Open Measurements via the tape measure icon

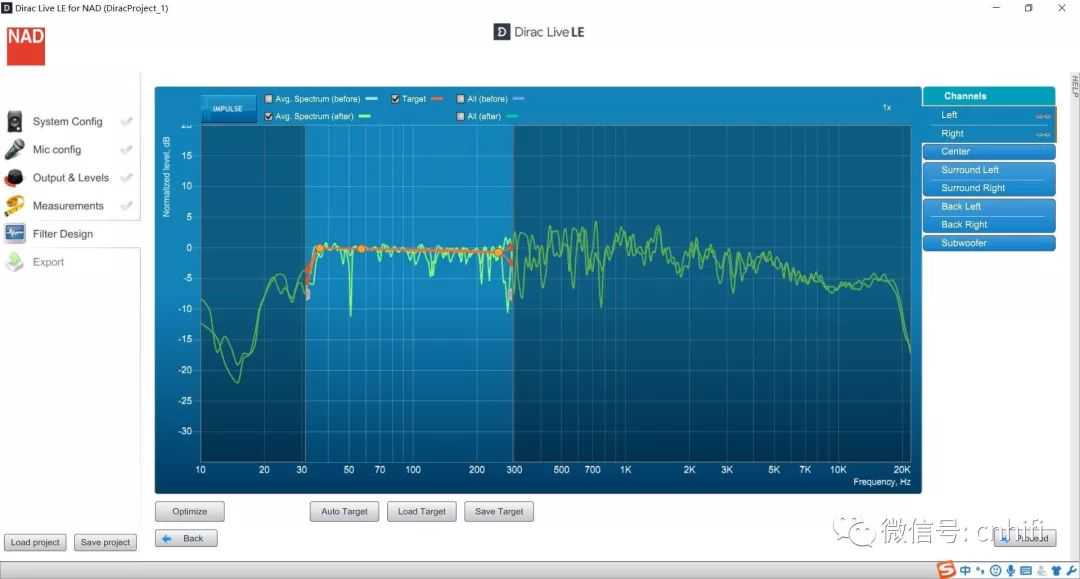[x=15, y=206]
